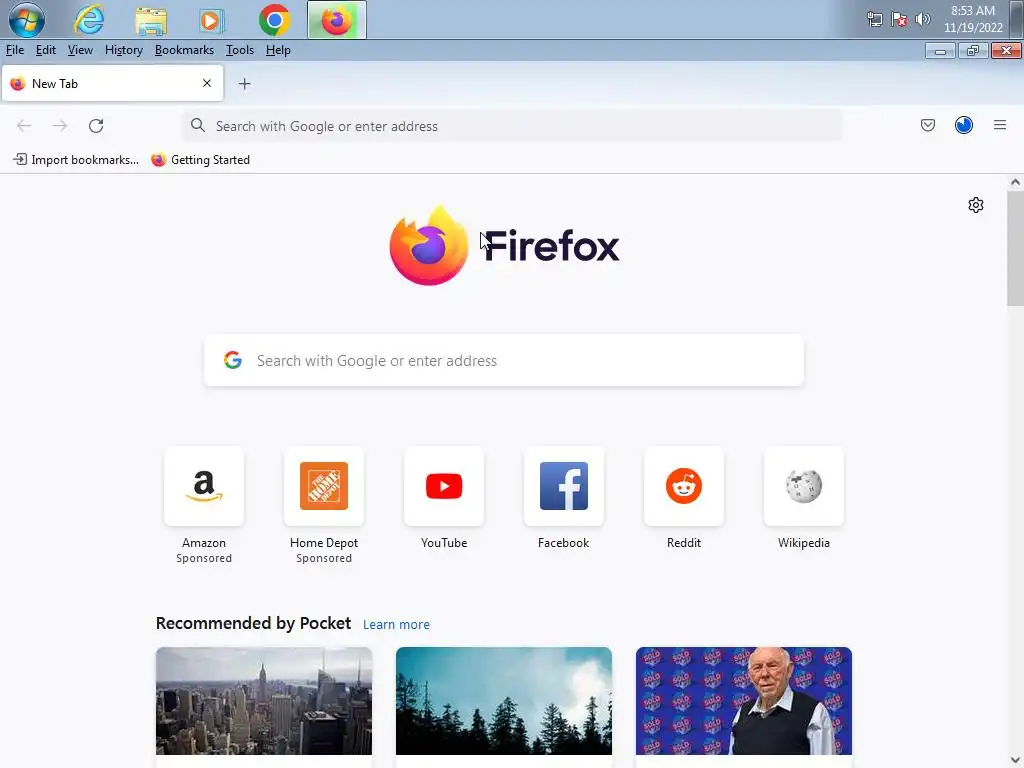1024x768 pixels.
Task: Open the network tray icon
Action: [874, 19]
